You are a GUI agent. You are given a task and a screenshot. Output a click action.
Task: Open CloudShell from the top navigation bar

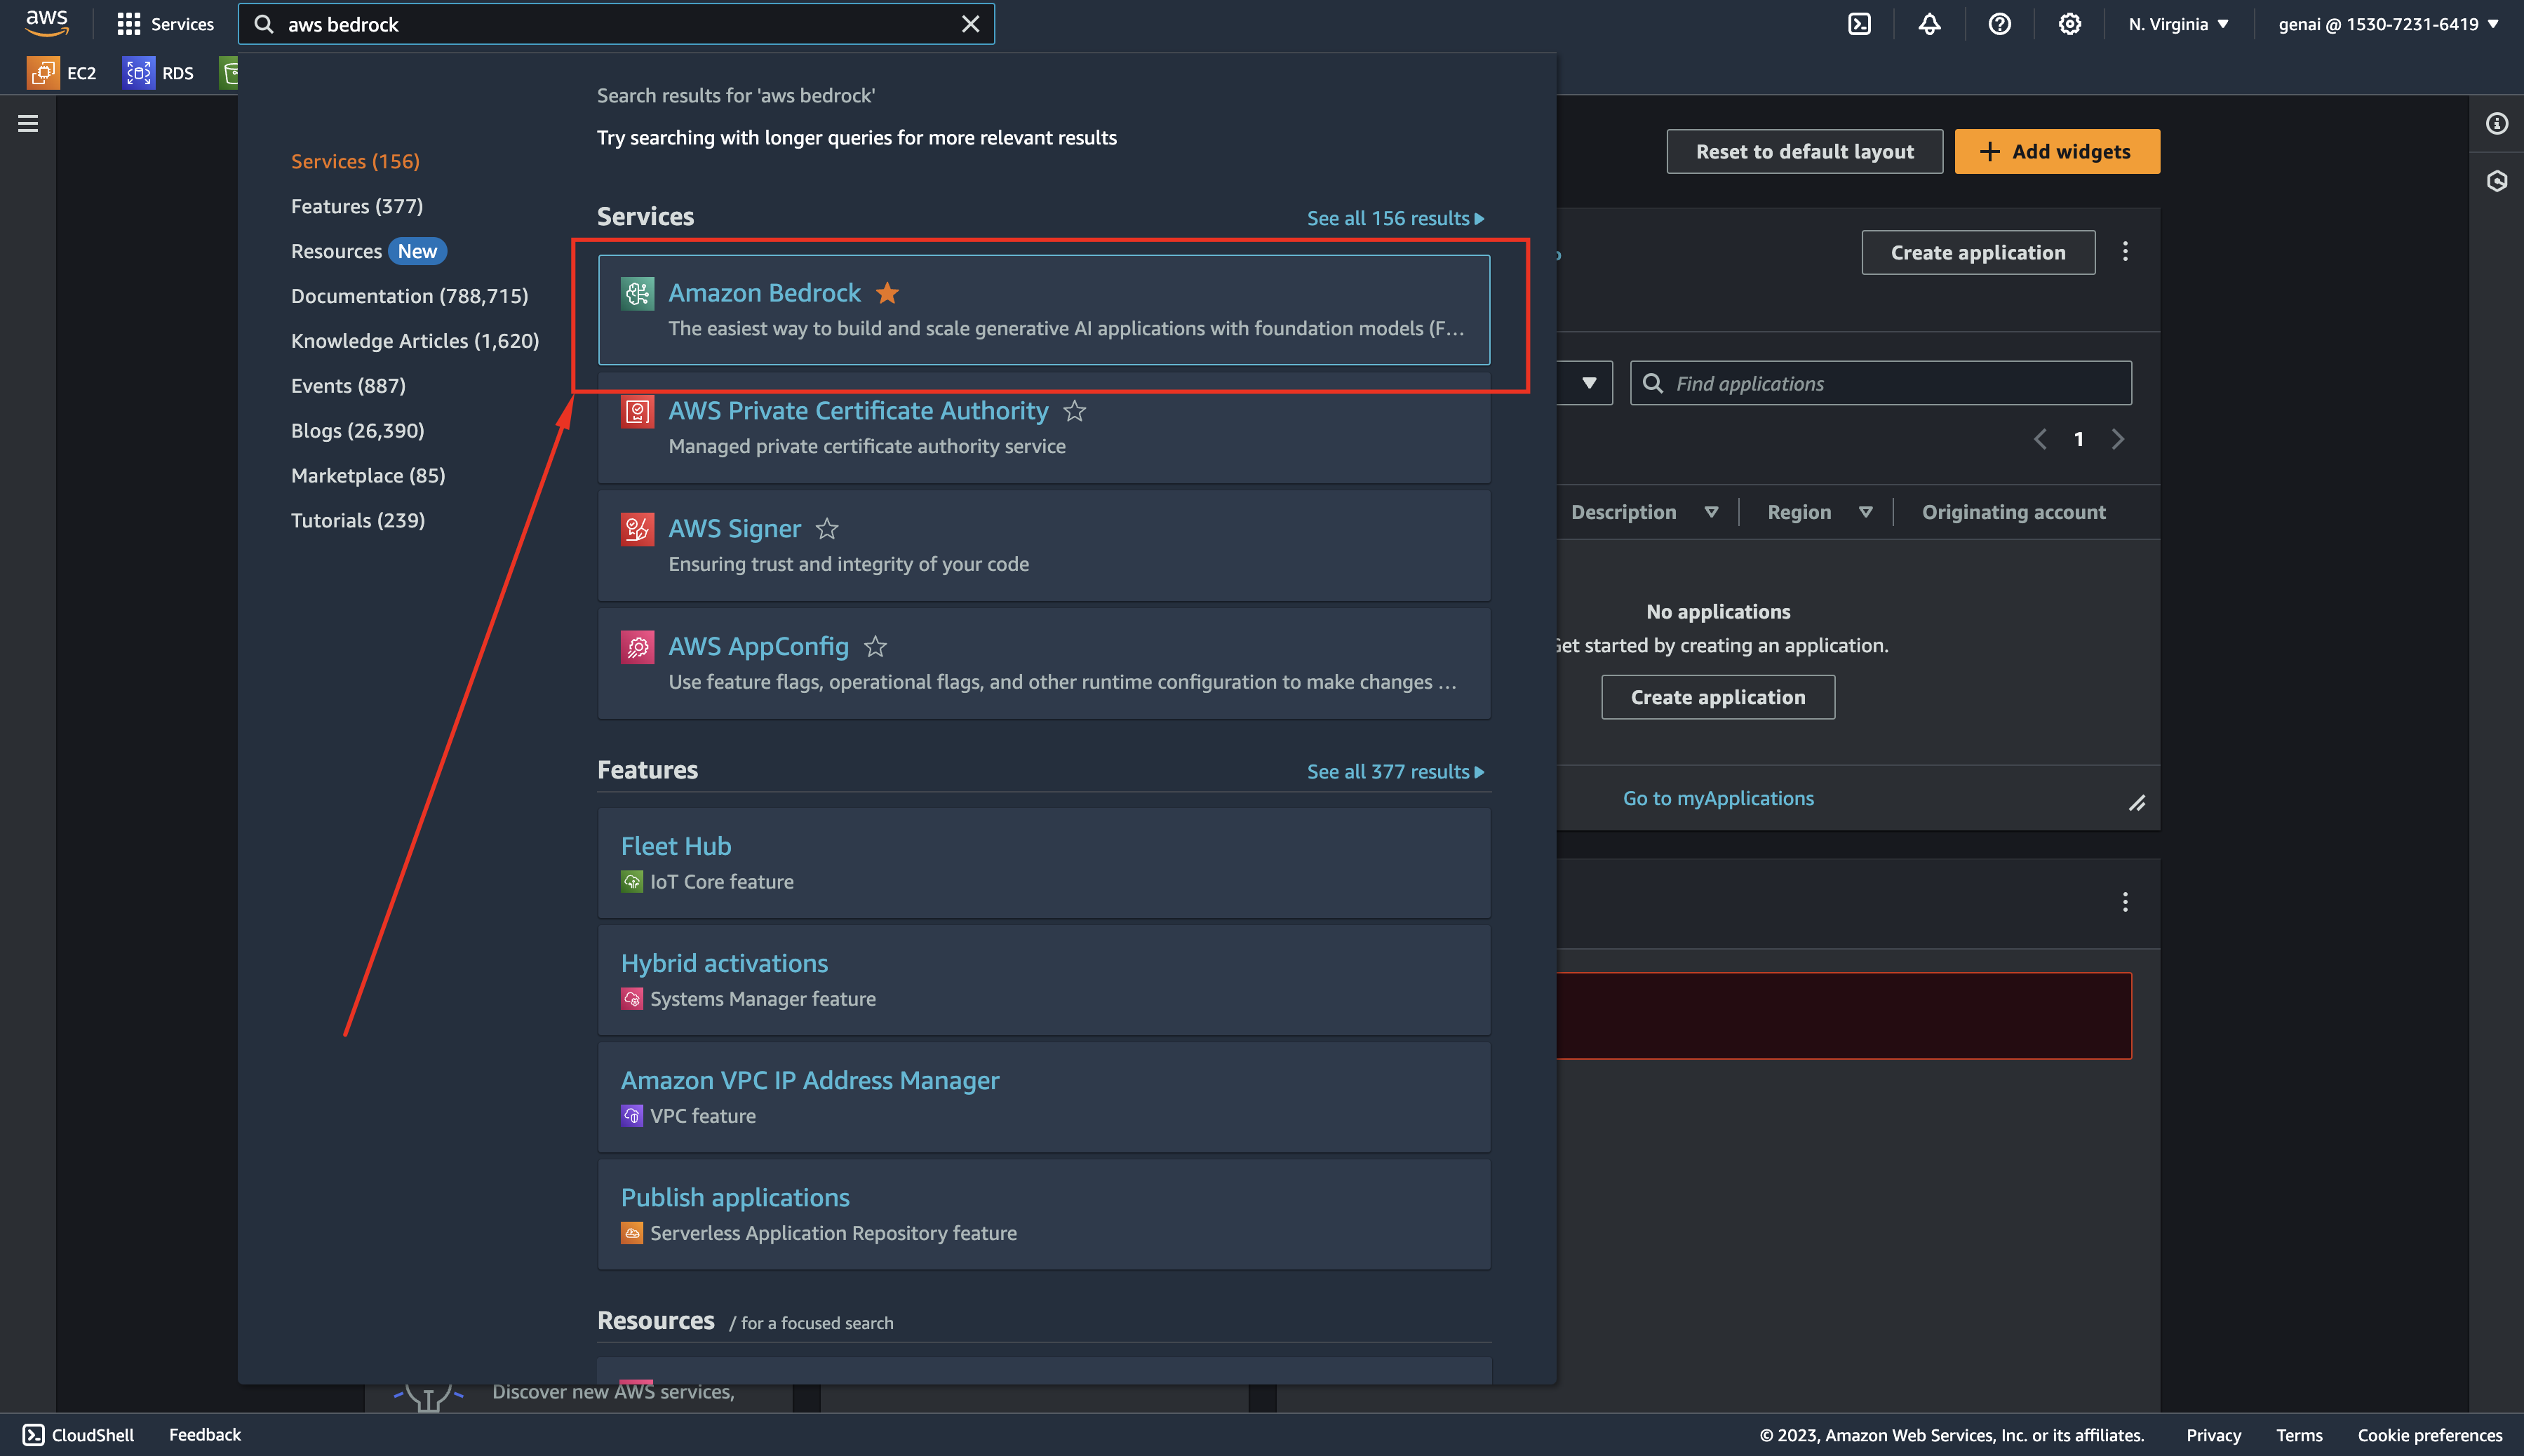(x=1859, y=23)
